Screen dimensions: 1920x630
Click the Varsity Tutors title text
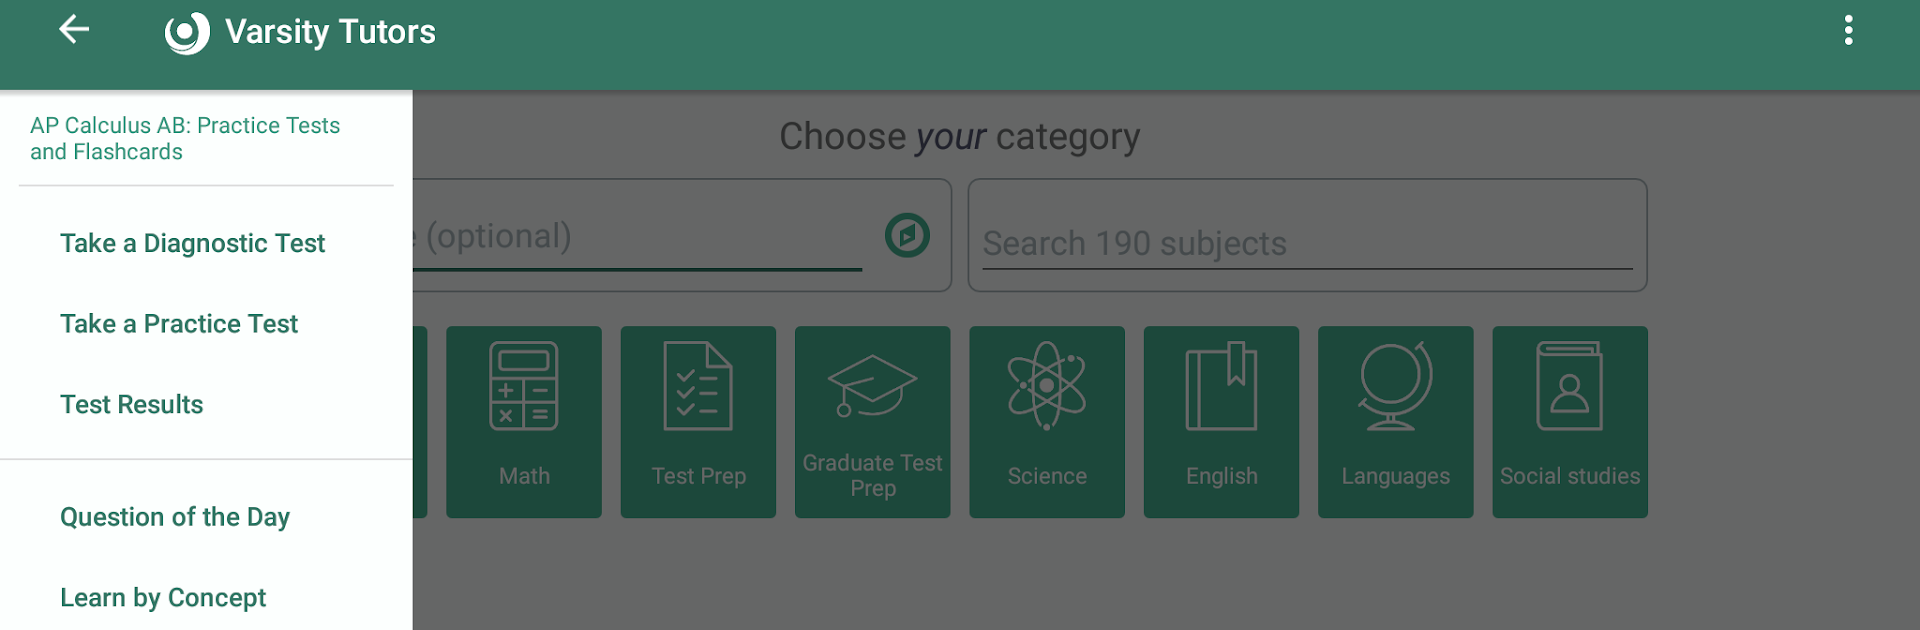click(330, 32)
